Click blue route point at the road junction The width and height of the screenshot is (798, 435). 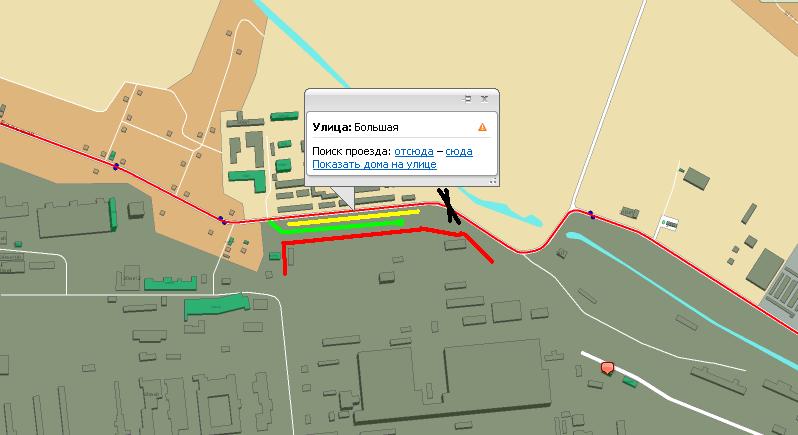tap(220, 218)
